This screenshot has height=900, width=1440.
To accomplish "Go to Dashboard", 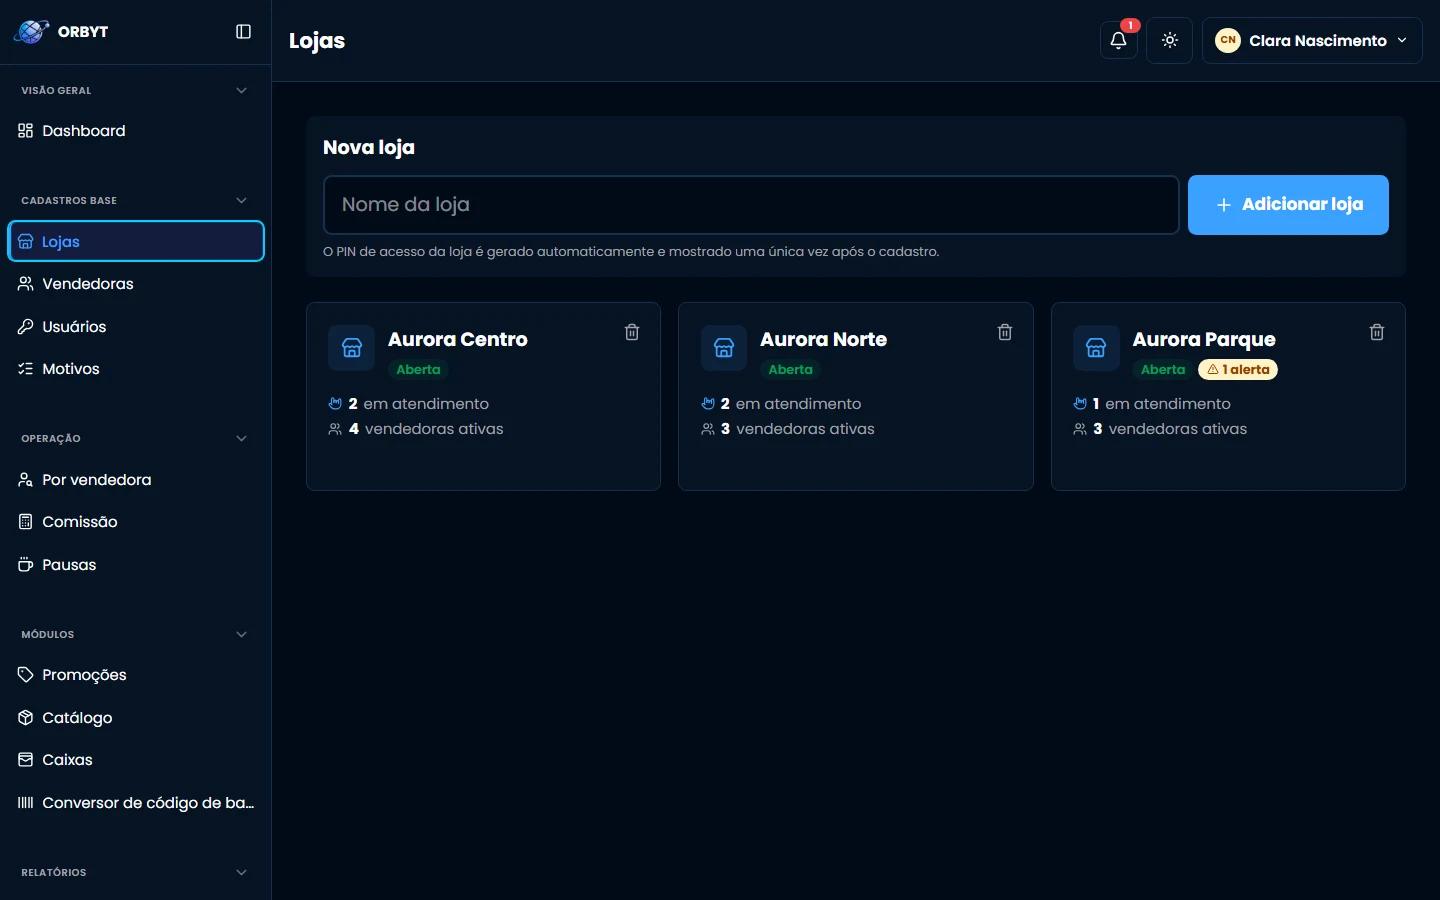I will click(136, 131).
